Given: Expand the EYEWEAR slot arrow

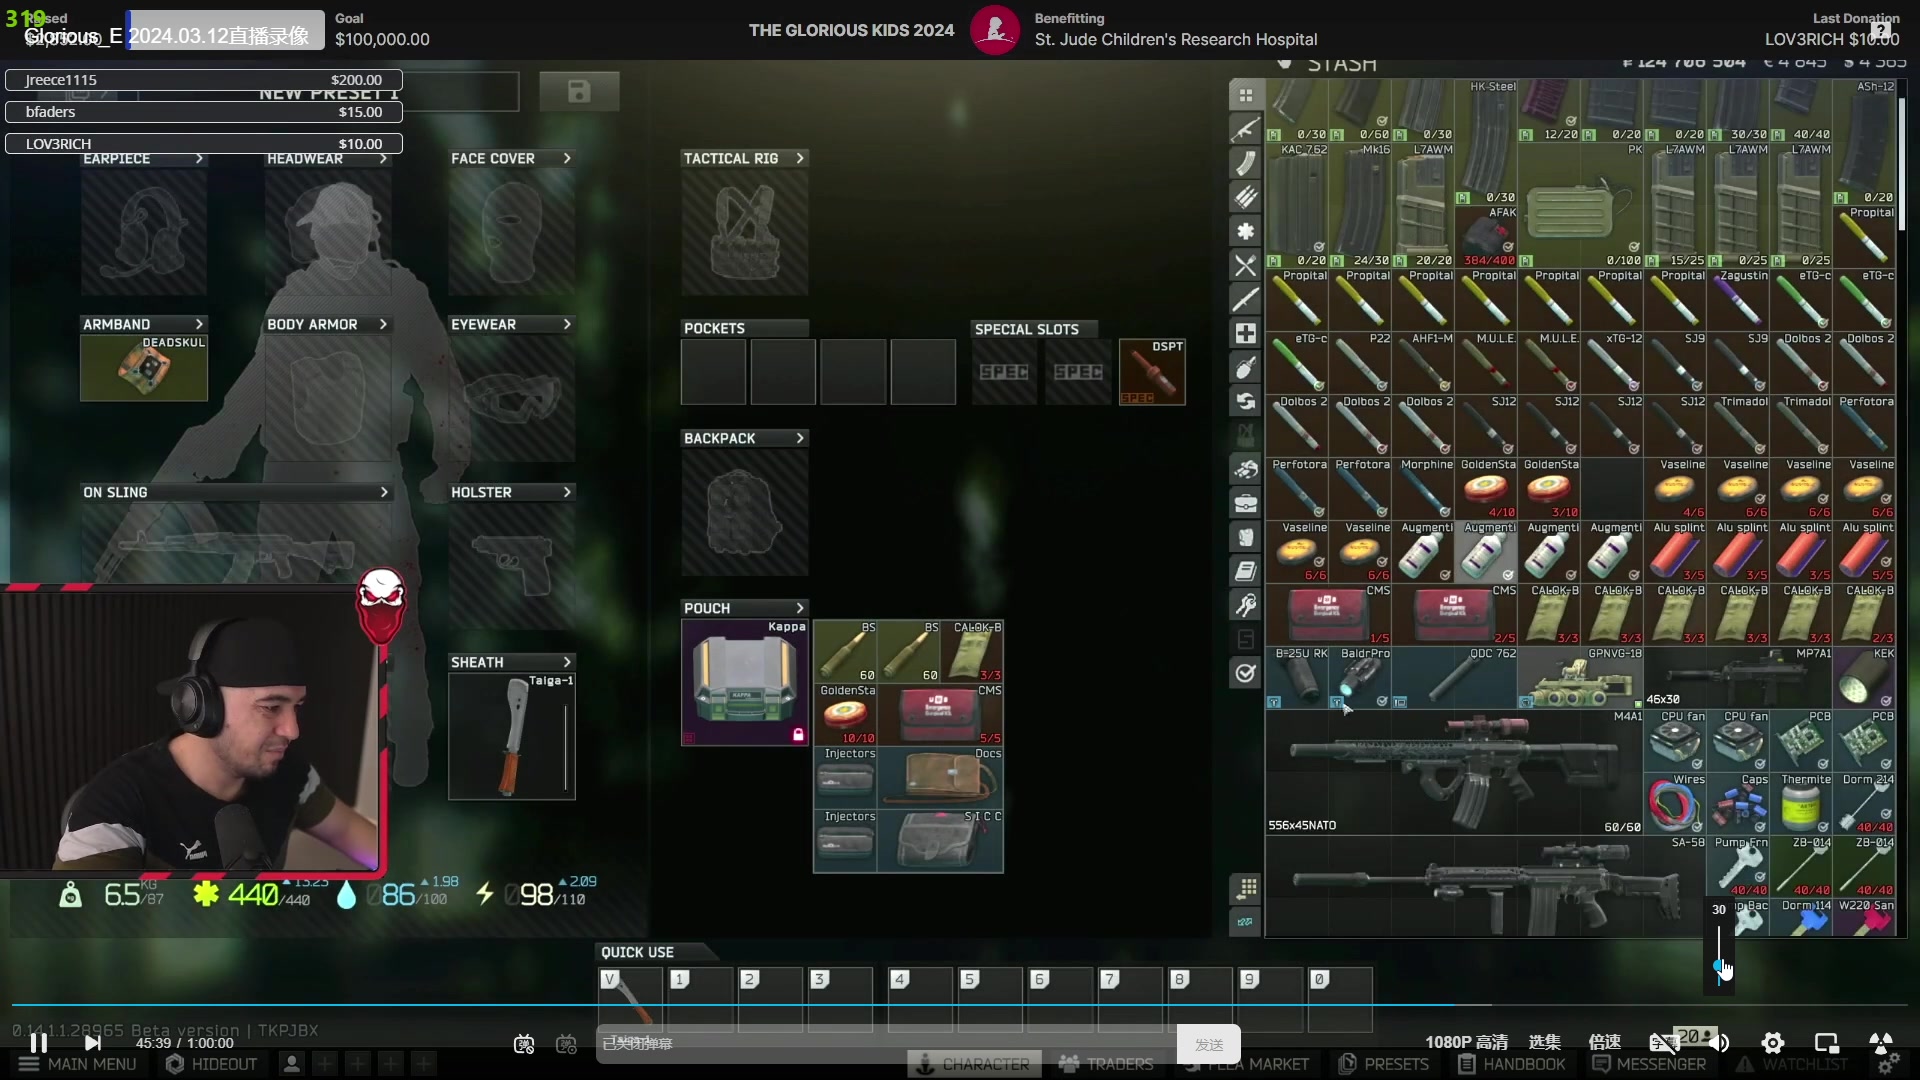Looking at the screenshot, I should click(567, 324).
